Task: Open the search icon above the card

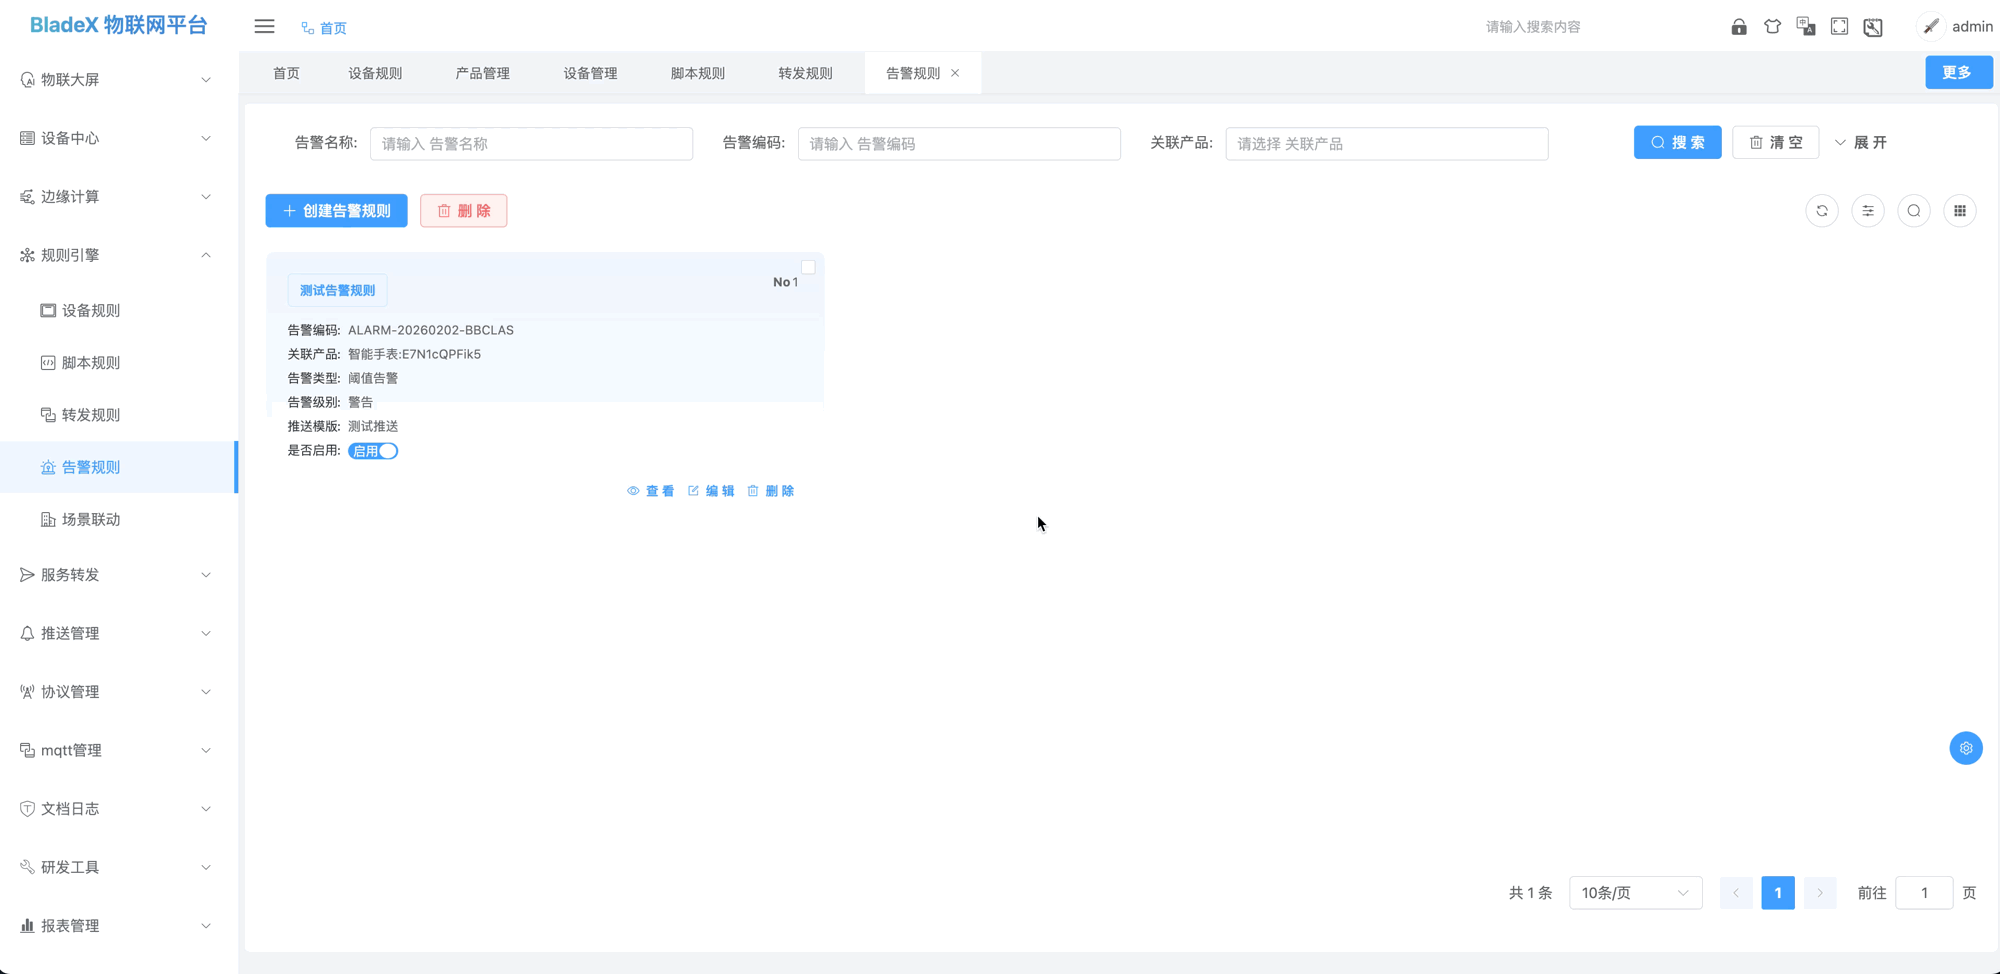Action: click(1914, 211)
